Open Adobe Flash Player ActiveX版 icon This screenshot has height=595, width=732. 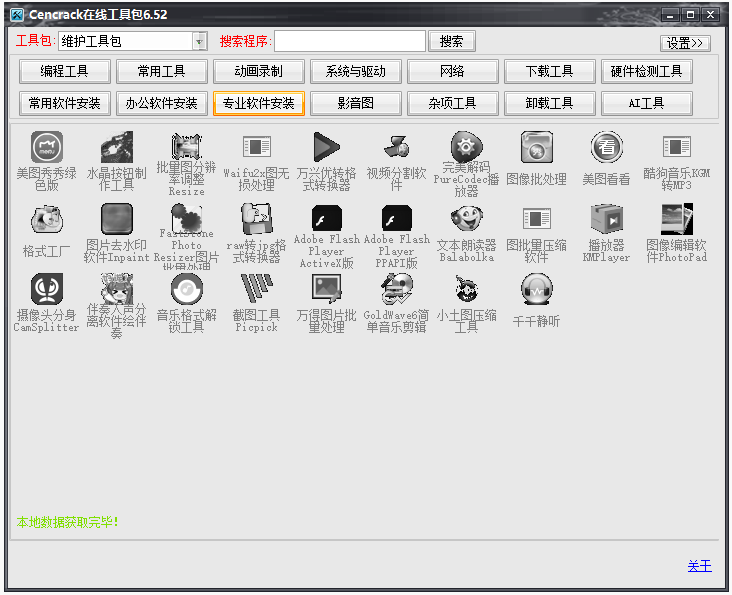[x=326, y=219]
